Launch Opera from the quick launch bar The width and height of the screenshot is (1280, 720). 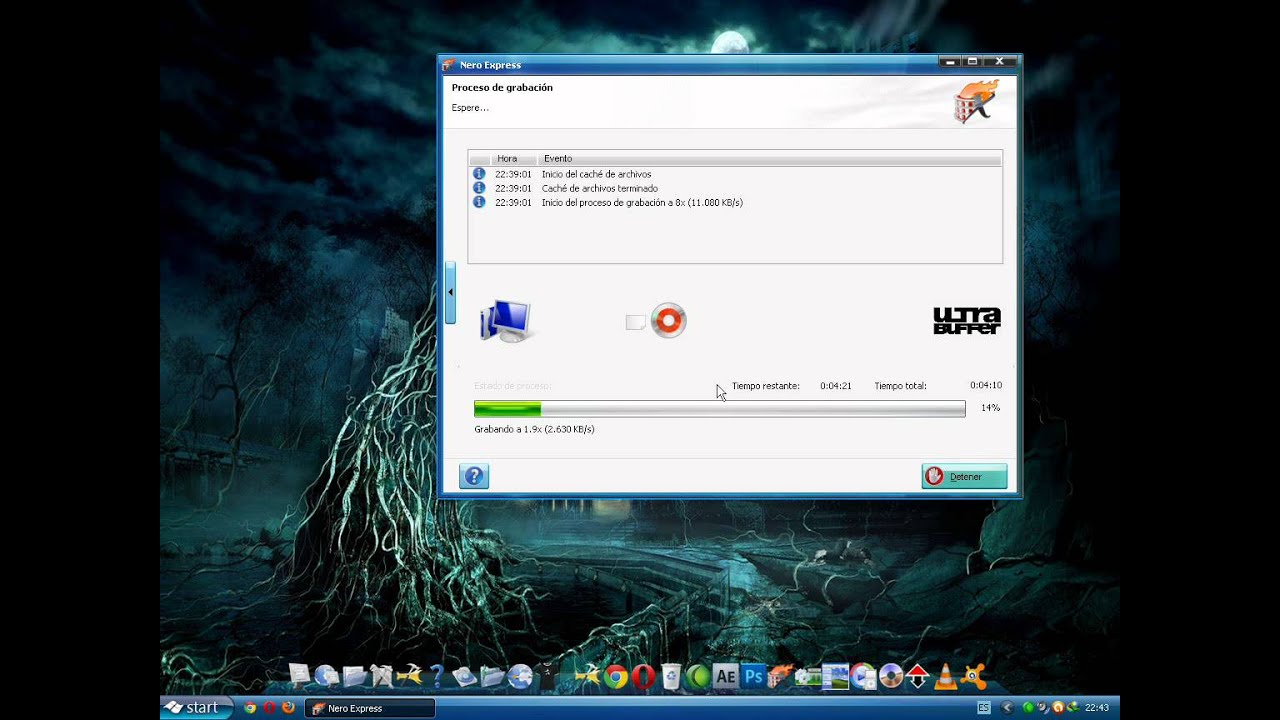click(x=269, y=708)
